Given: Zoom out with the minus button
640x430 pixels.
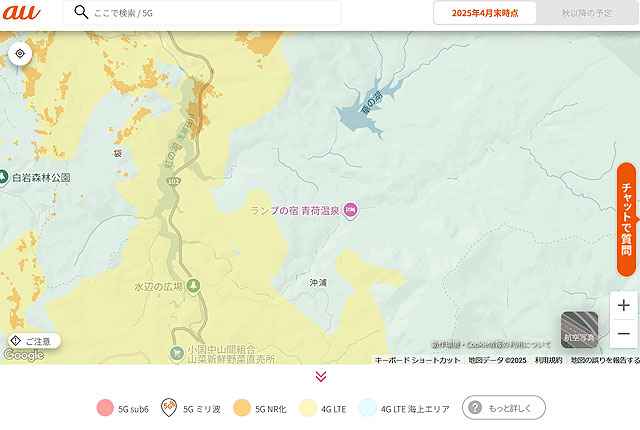Looking at the screenshot, I should tap(623, 334).
